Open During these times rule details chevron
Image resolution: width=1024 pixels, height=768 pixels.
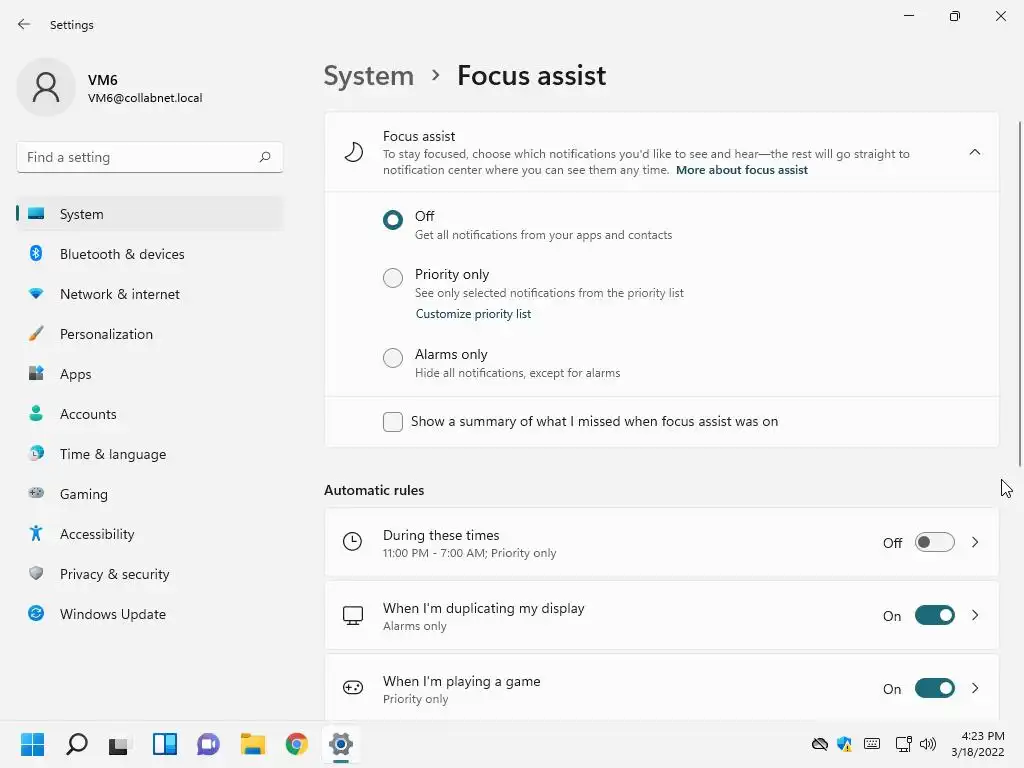coord(975,542)
